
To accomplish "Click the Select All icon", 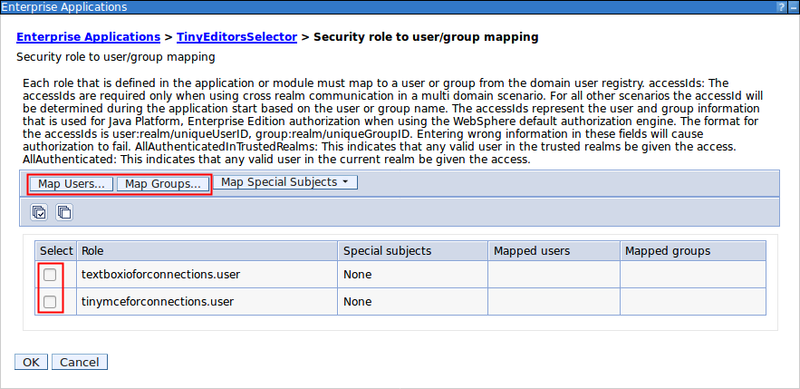I will tap(39, 212).
